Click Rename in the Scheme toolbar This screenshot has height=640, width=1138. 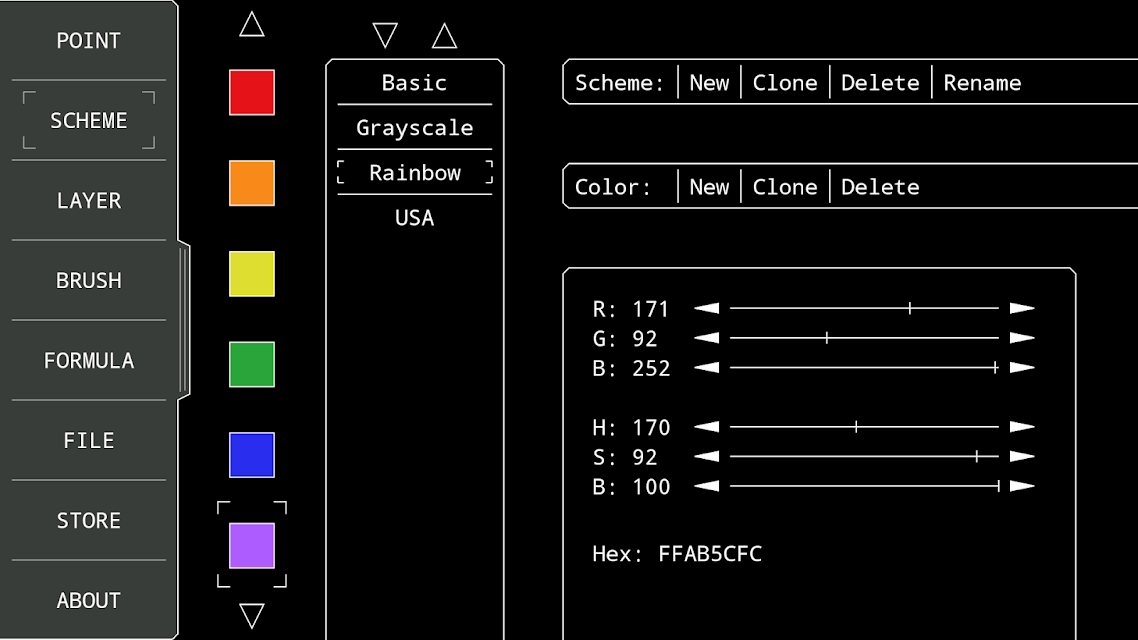click(982, 83)
